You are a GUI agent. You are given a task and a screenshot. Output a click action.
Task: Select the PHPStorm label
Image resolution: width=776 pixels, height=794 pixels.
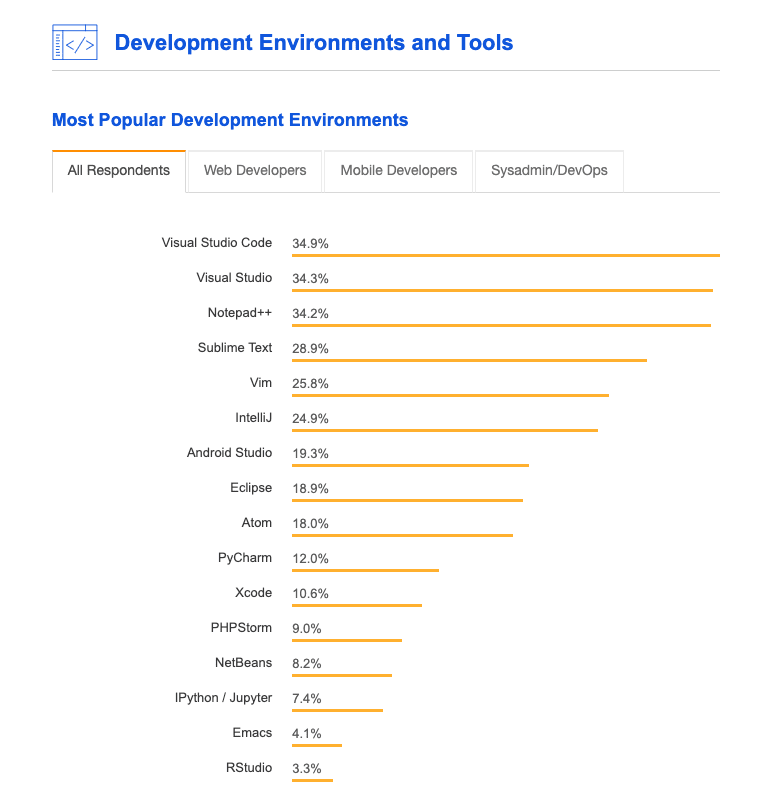pos(241,627)
